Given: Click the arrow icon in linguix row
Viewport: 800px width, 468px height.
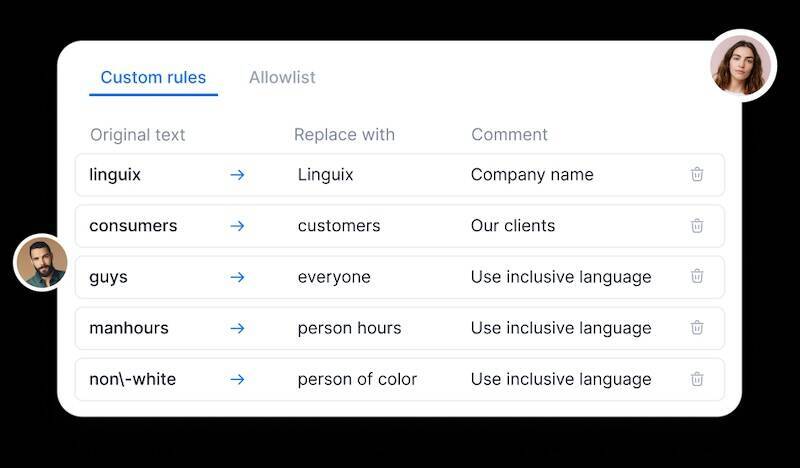Looking at the screenshot, I should pyautogui.click(x=237, y=175).
